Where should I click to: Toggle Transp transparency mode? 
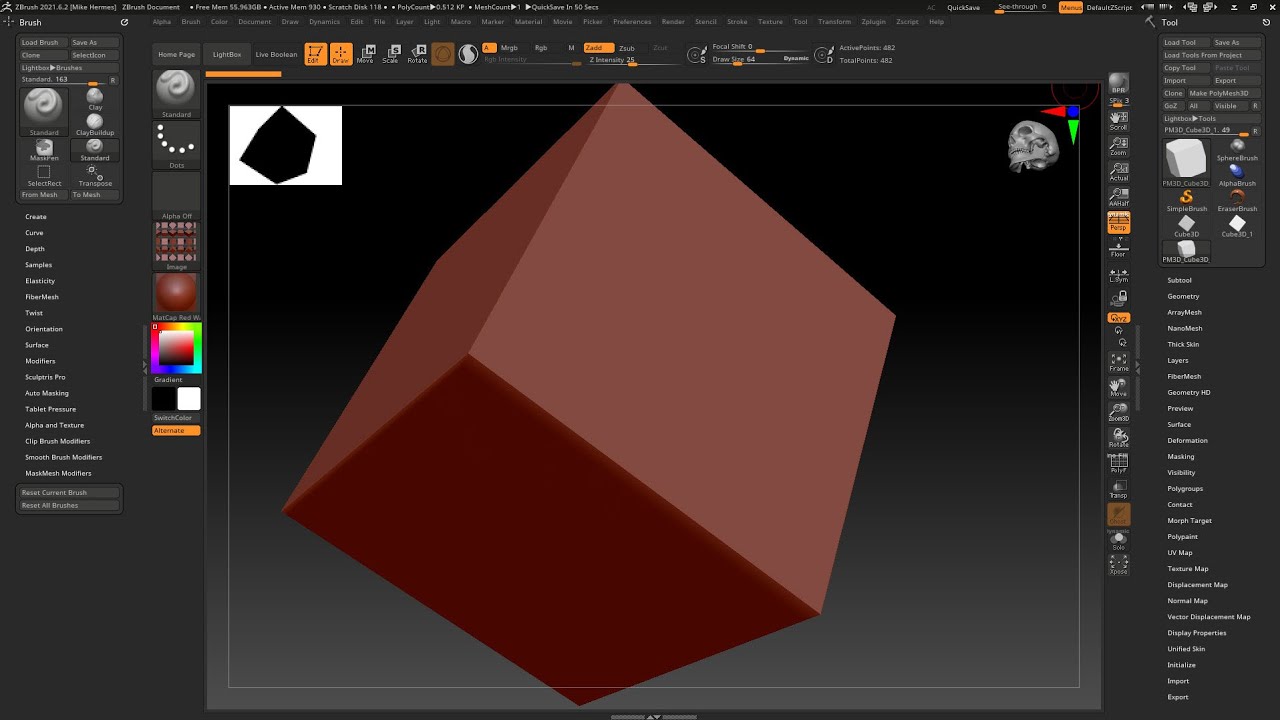[x=1118, y=489]
